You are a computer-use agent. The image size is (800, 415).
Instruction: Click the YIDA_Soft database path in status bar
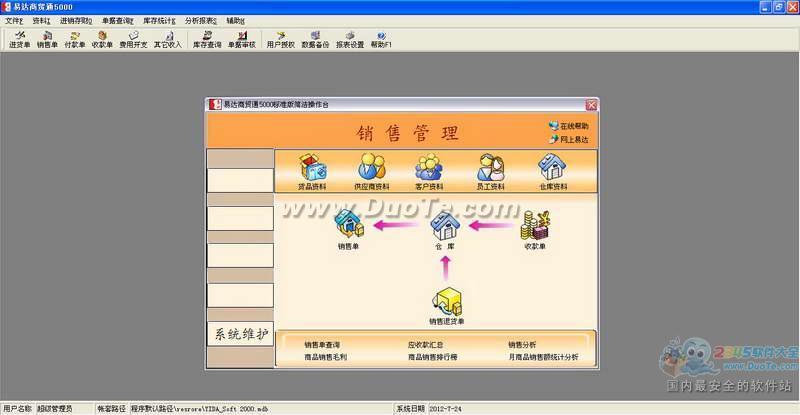click(x=199, y=409)
